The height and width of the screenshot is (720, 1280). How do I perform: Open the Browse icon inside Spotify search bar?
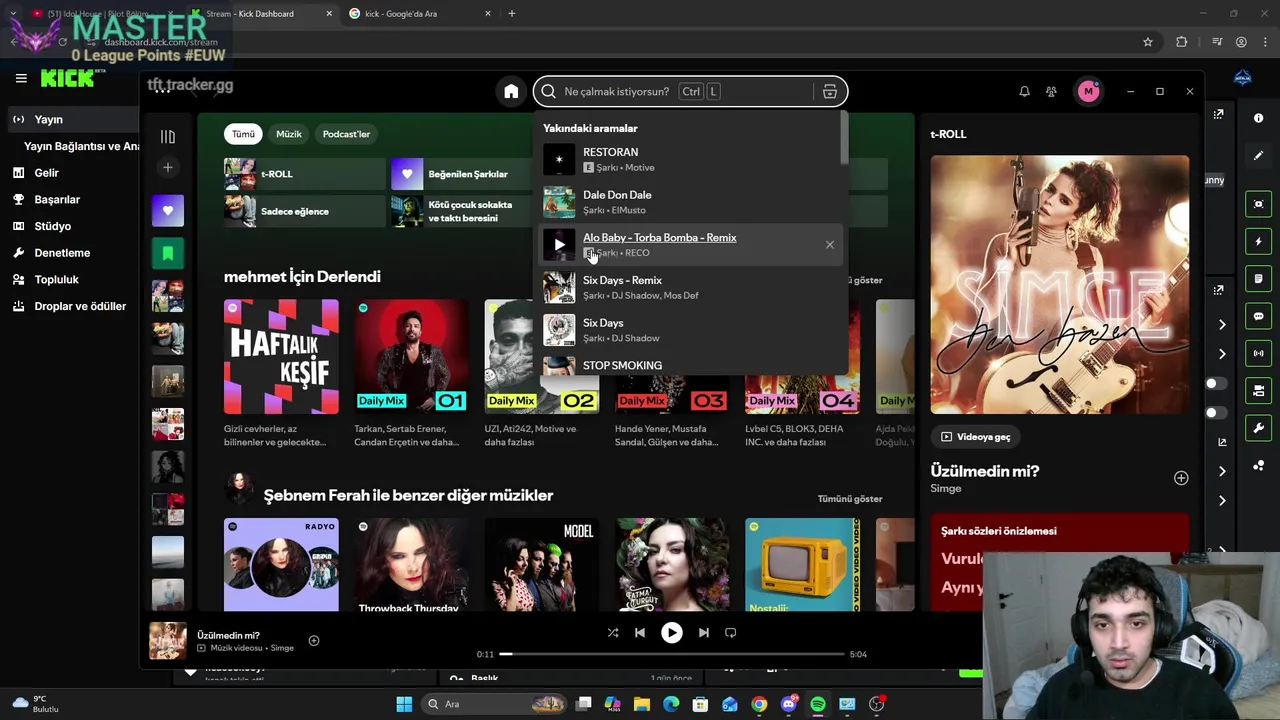click(829, 92)
